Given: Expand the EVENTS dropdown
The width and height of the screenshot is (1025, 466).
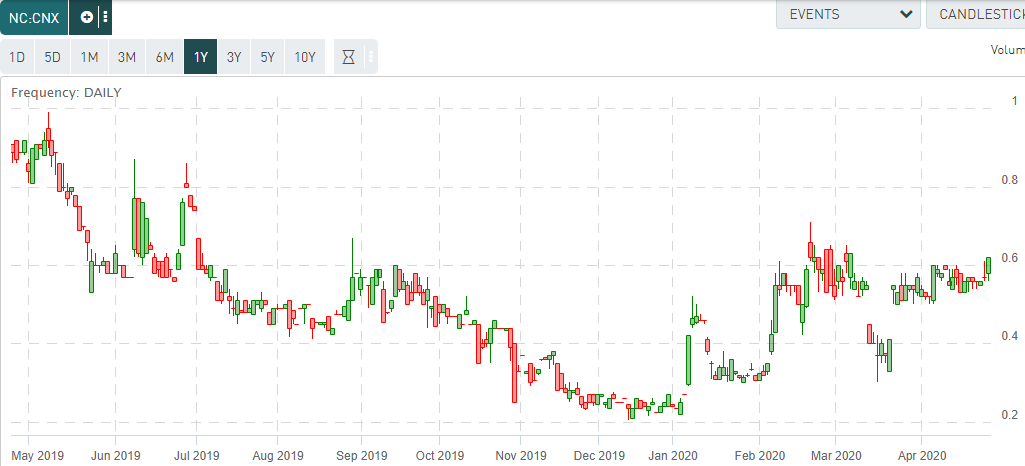Looking at the screenshot, I should coord(848,14).
